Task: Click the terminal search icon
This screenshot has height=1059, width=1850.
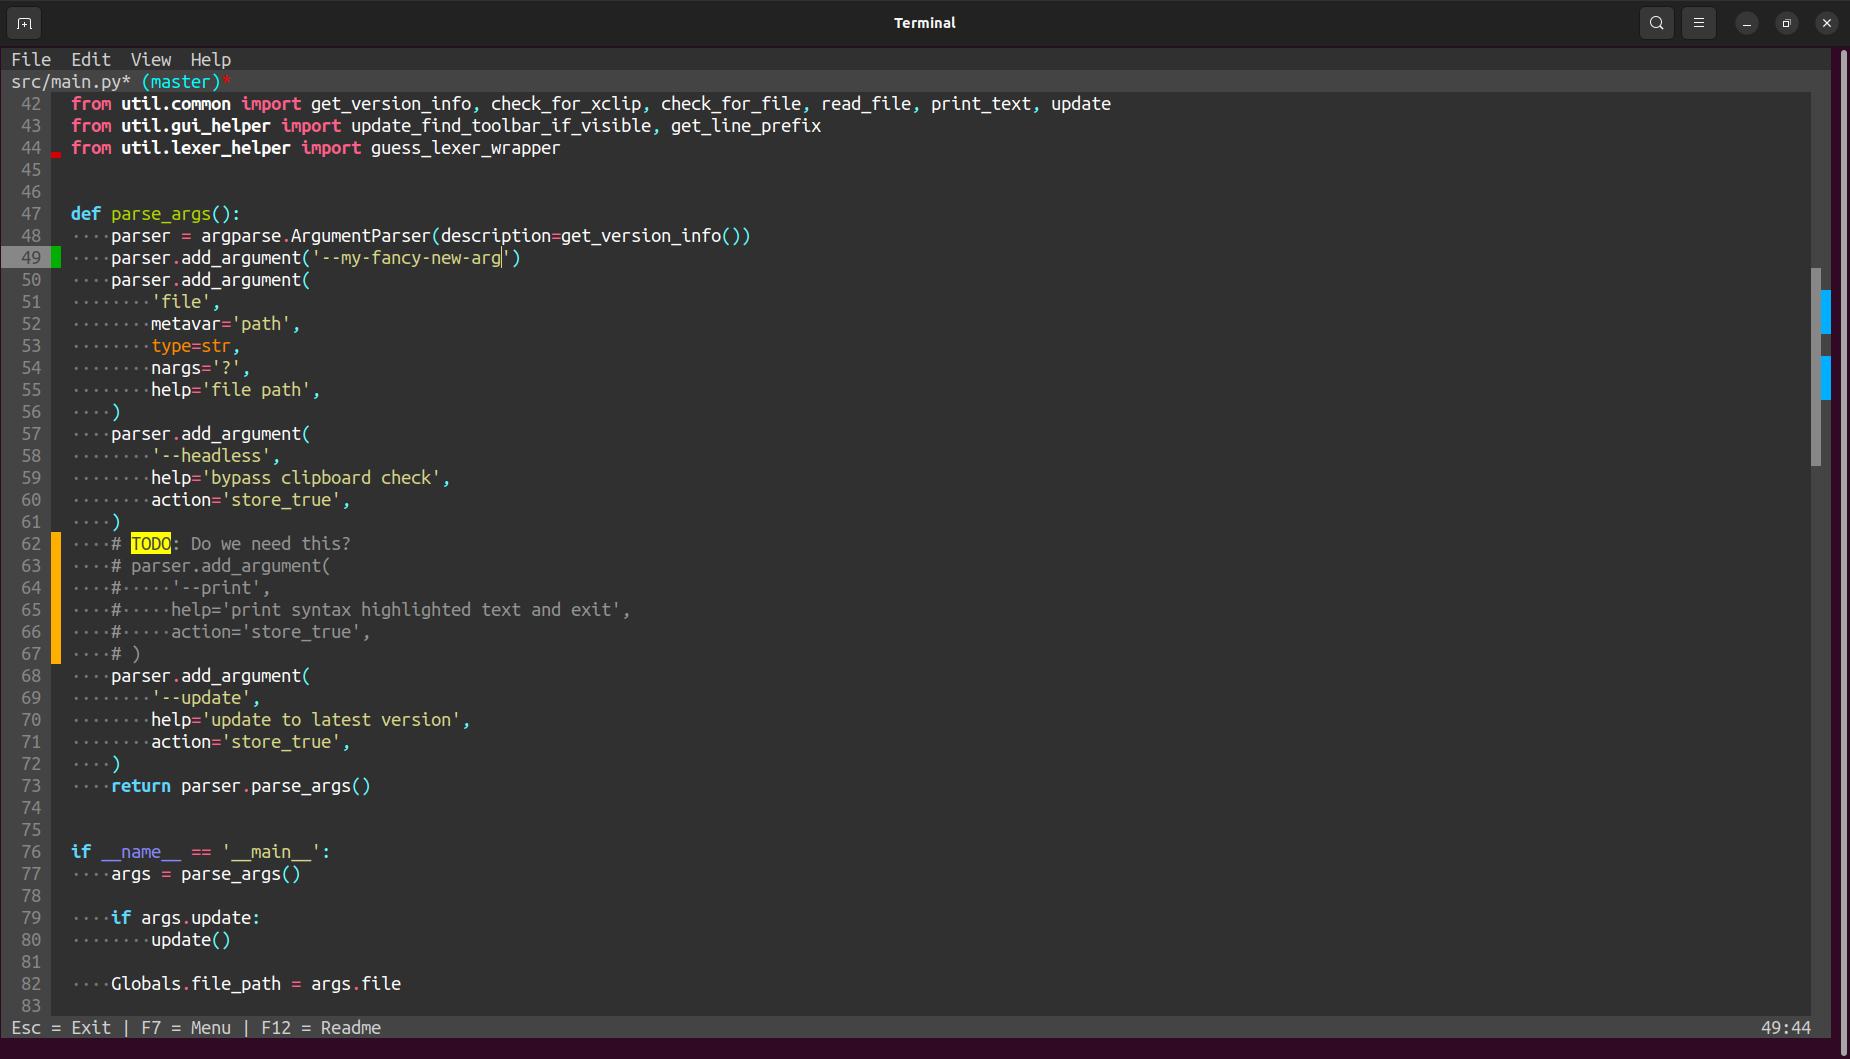Action: tap(1656, 23)
